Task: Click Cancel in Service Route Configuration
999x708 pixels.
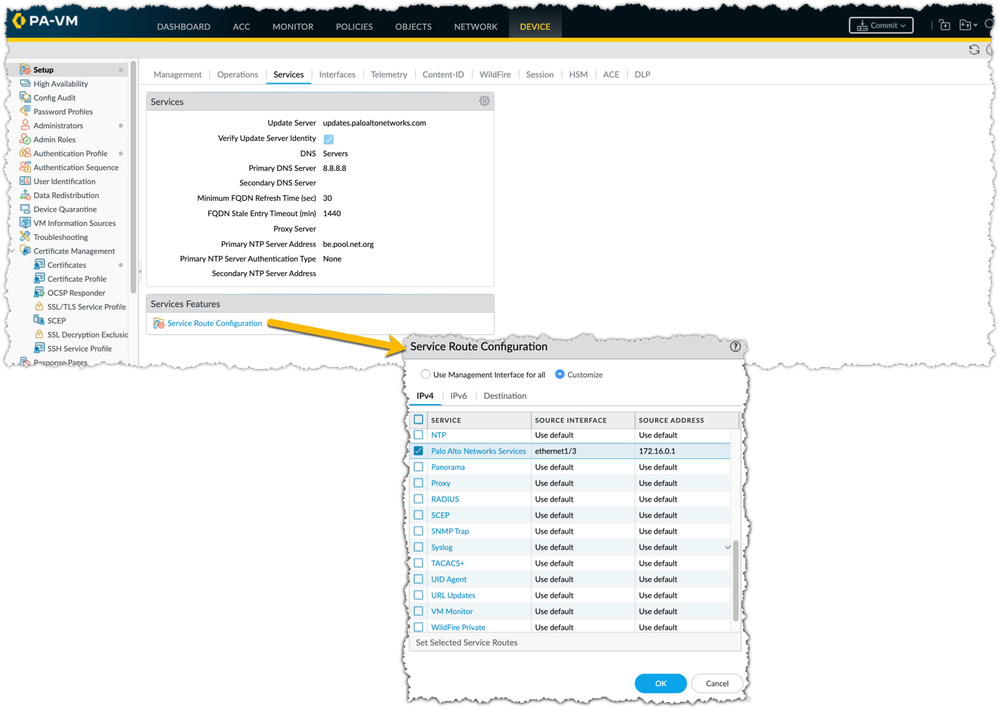Action: click(x=717, y=683)
